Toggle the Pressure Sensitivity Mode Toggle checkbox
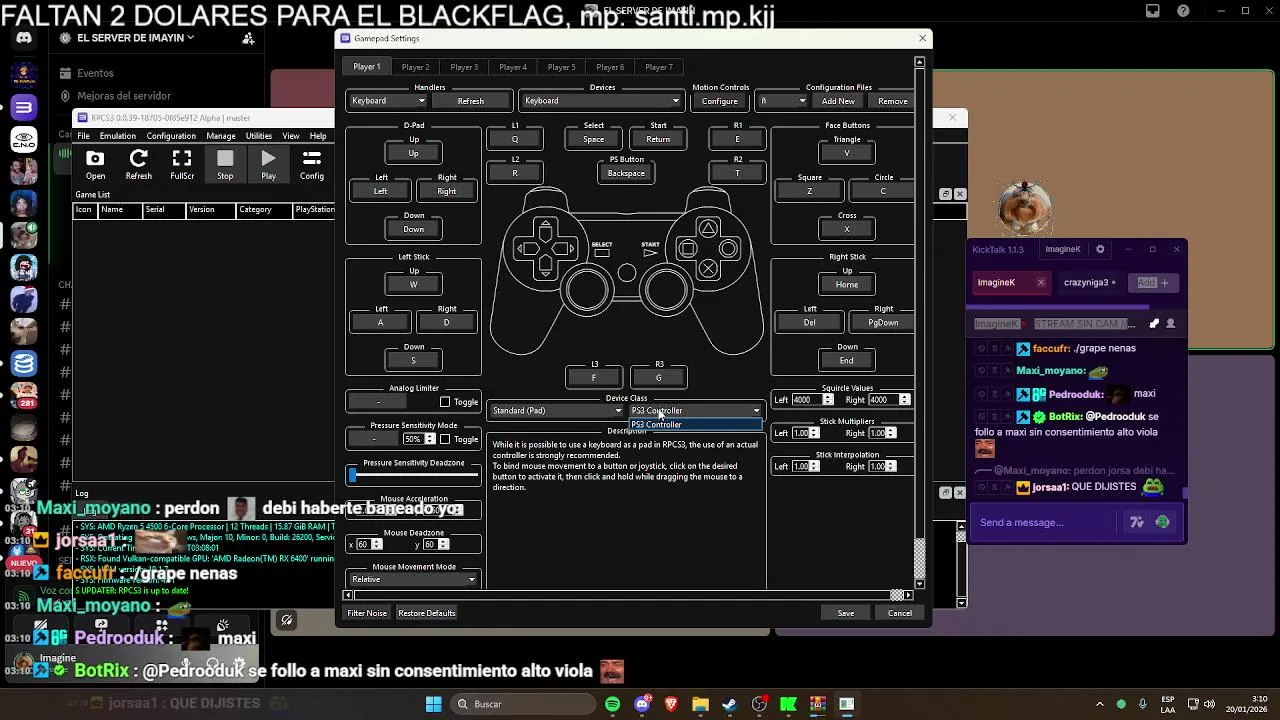 446,439
